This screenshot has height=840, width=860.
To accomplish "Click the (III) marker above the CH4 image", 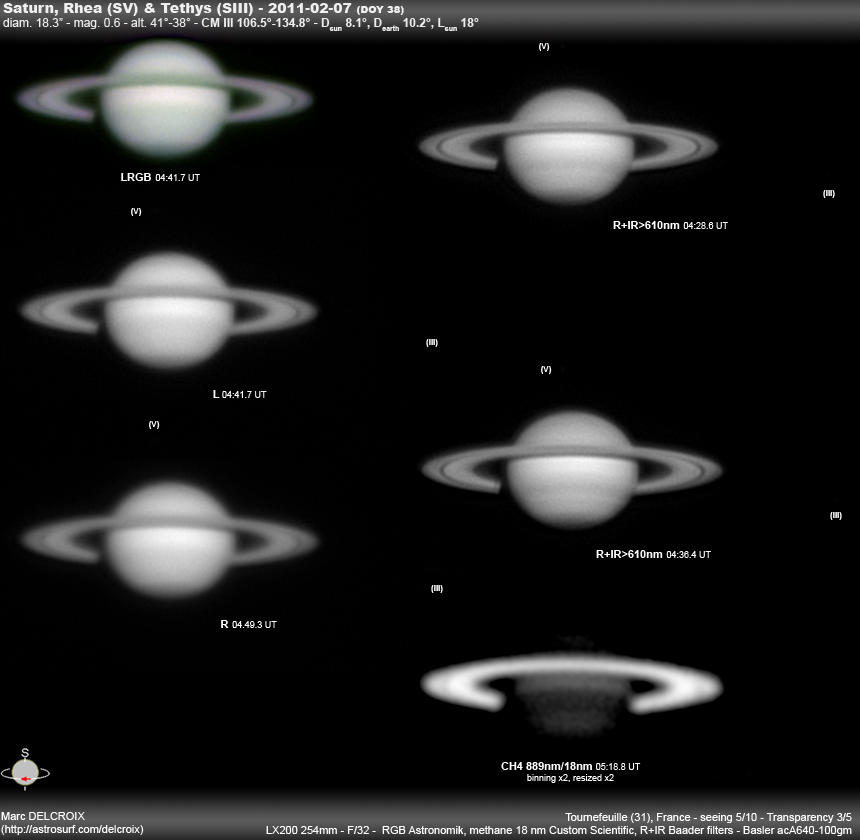I will coord(437,588).
